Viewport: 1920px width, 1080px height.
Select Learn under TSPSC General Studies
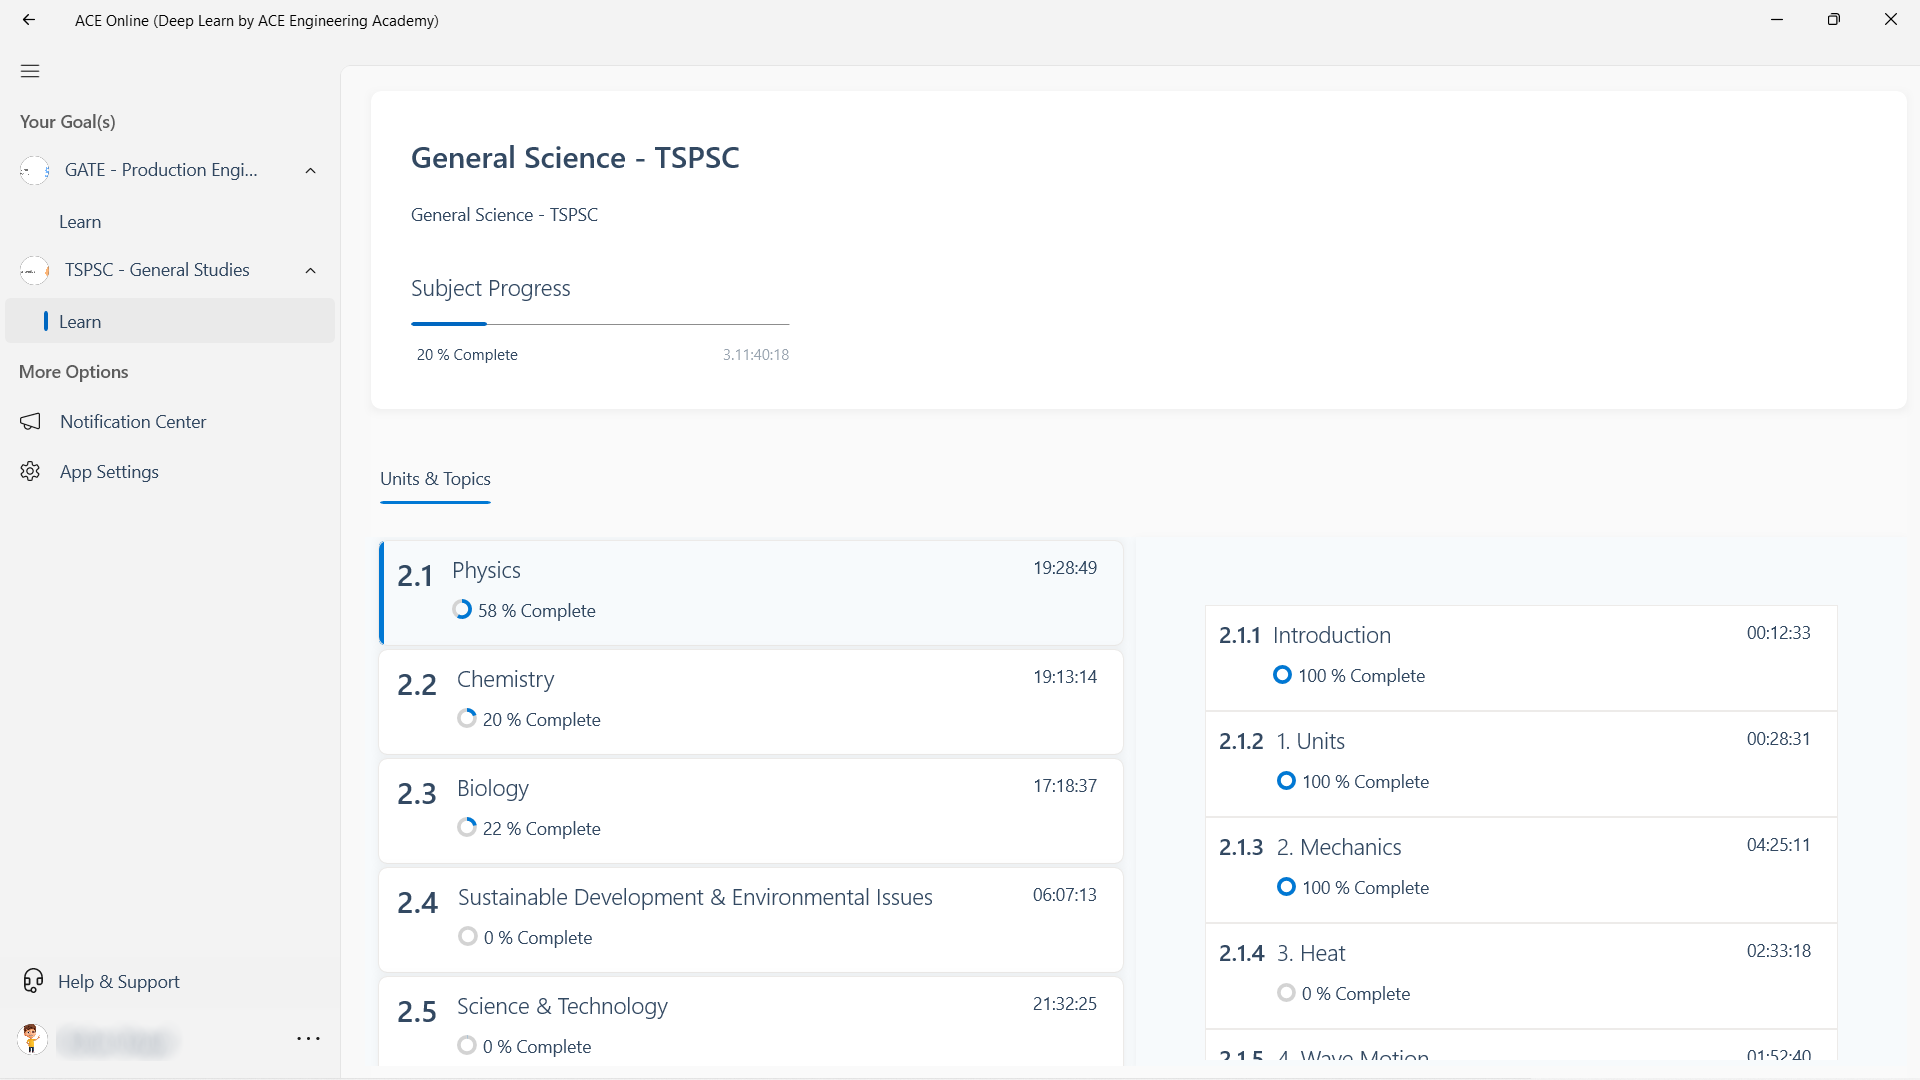click(80, 322)
